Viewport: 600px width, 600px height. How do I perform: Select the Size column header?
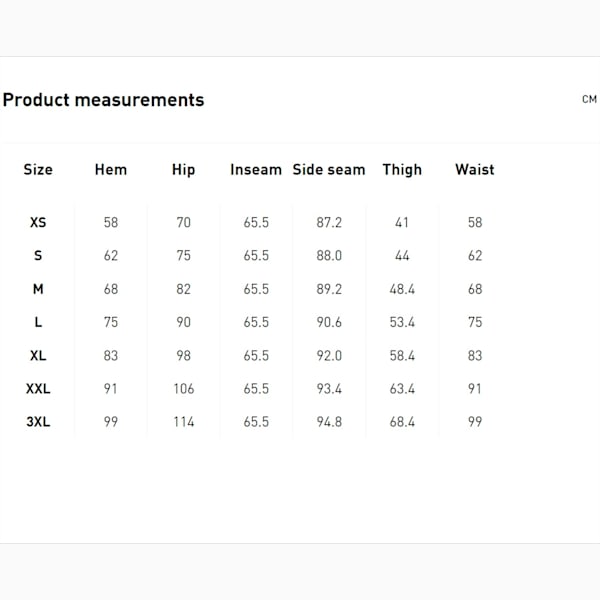coord(38,170)
